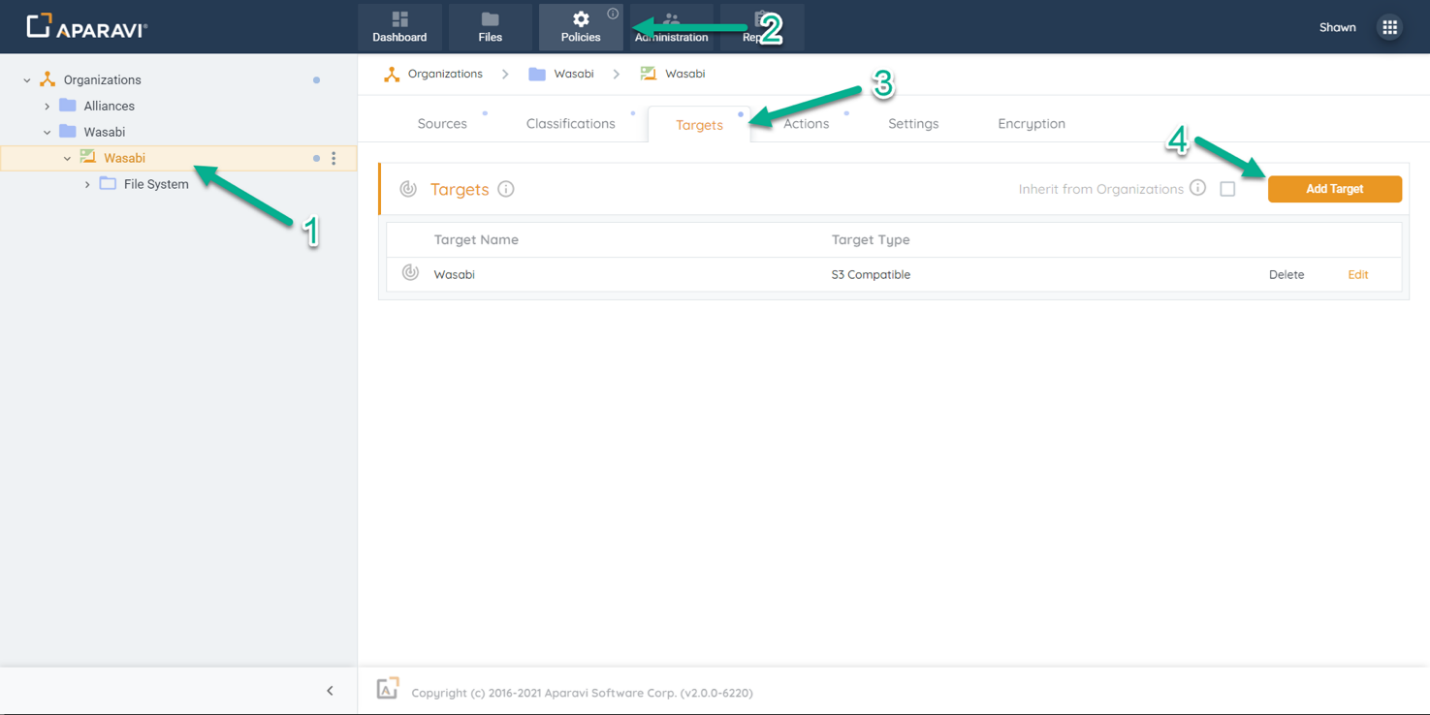Click Organizations in the breadcrumb
The width and height of the screenshot is (1430, 715).
(x=445, y=74)
